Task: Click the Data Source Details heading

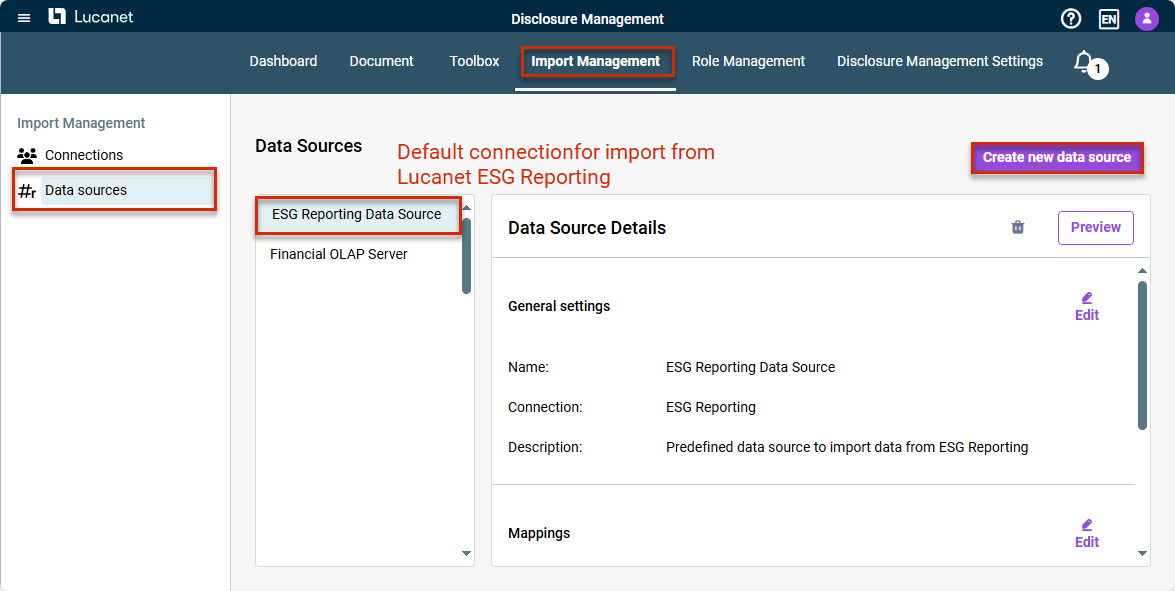Action: (x=587, y=228)
